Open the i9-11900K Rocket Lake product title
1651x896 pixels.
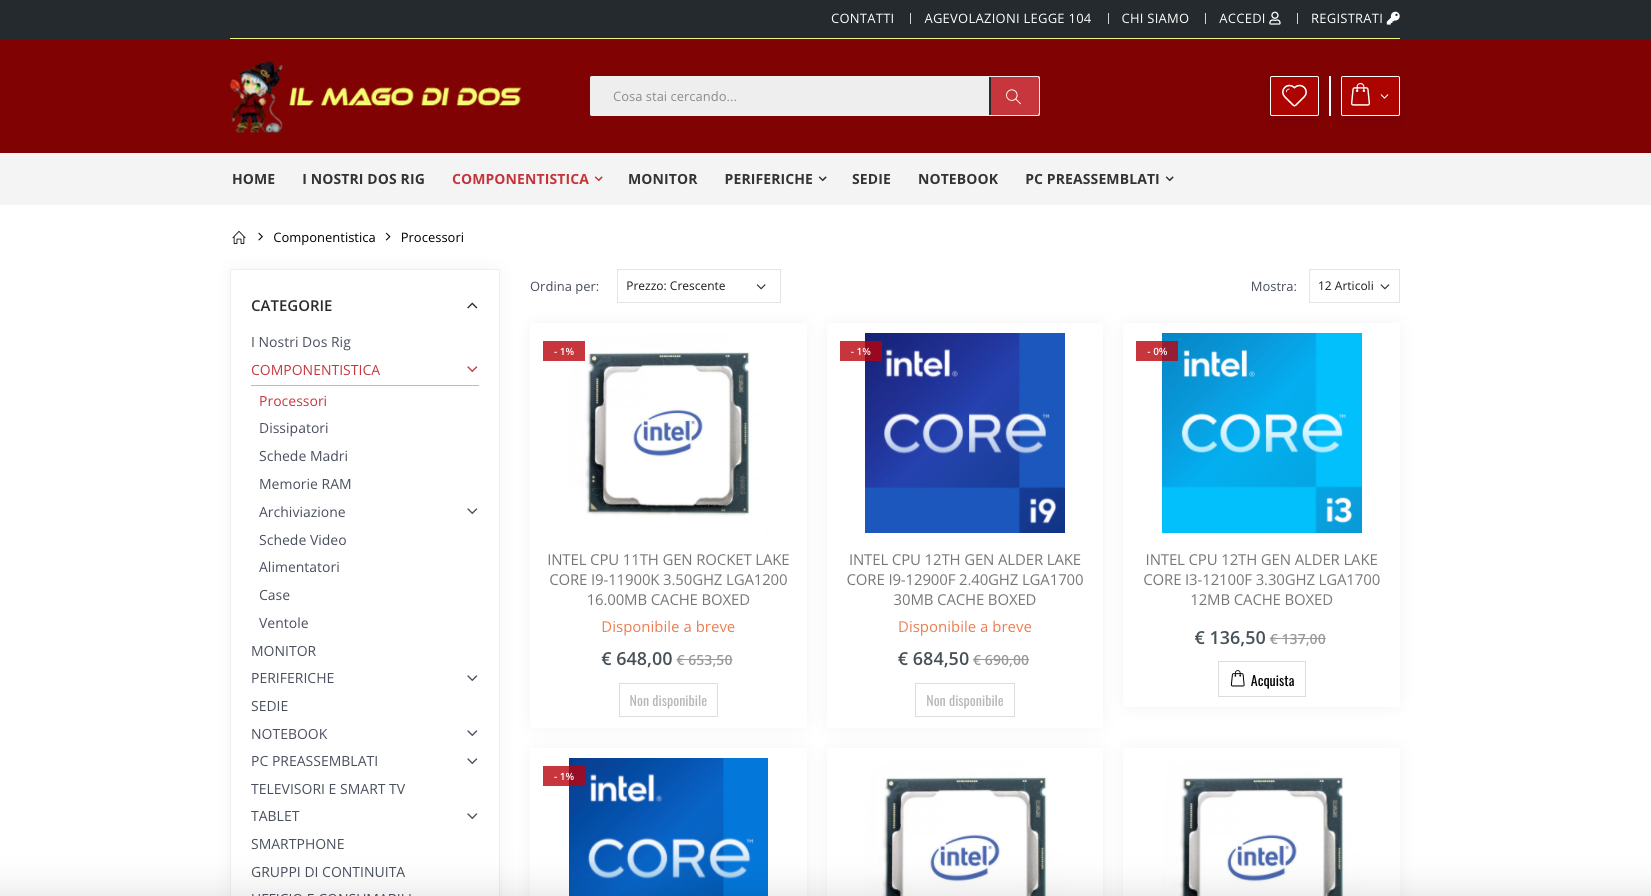[x=668, y=580]
